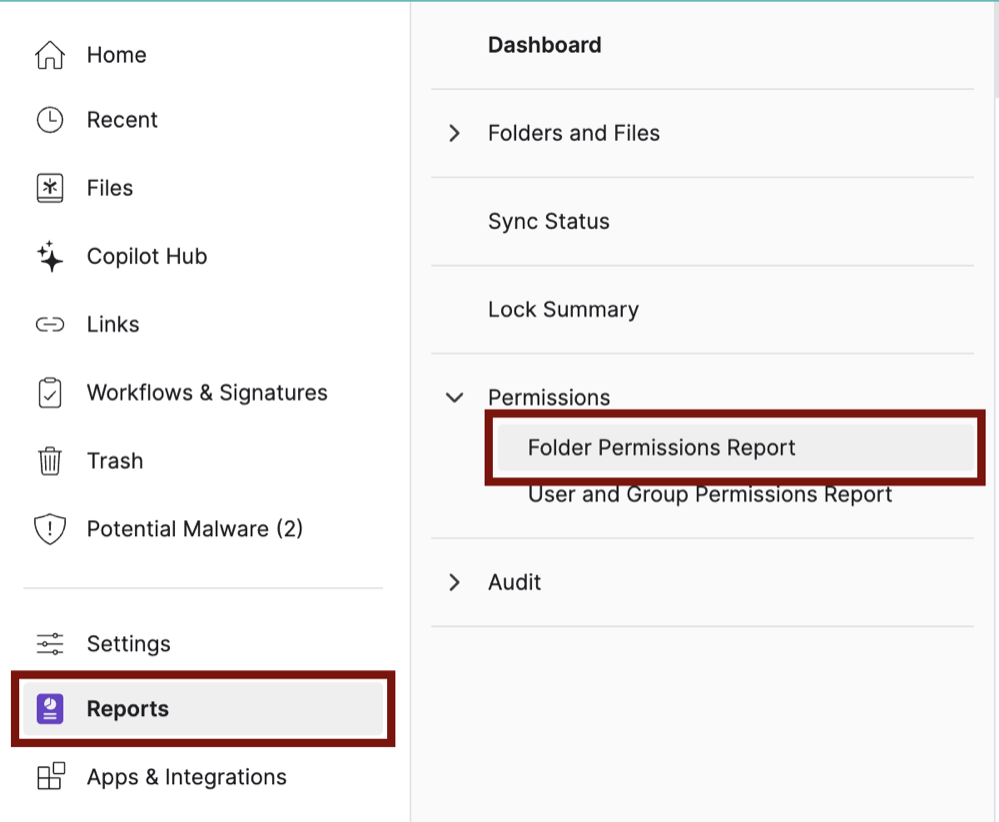Open the Folder Permissions Report
This screenshot has width=999, height=822.
coord(661,447)
